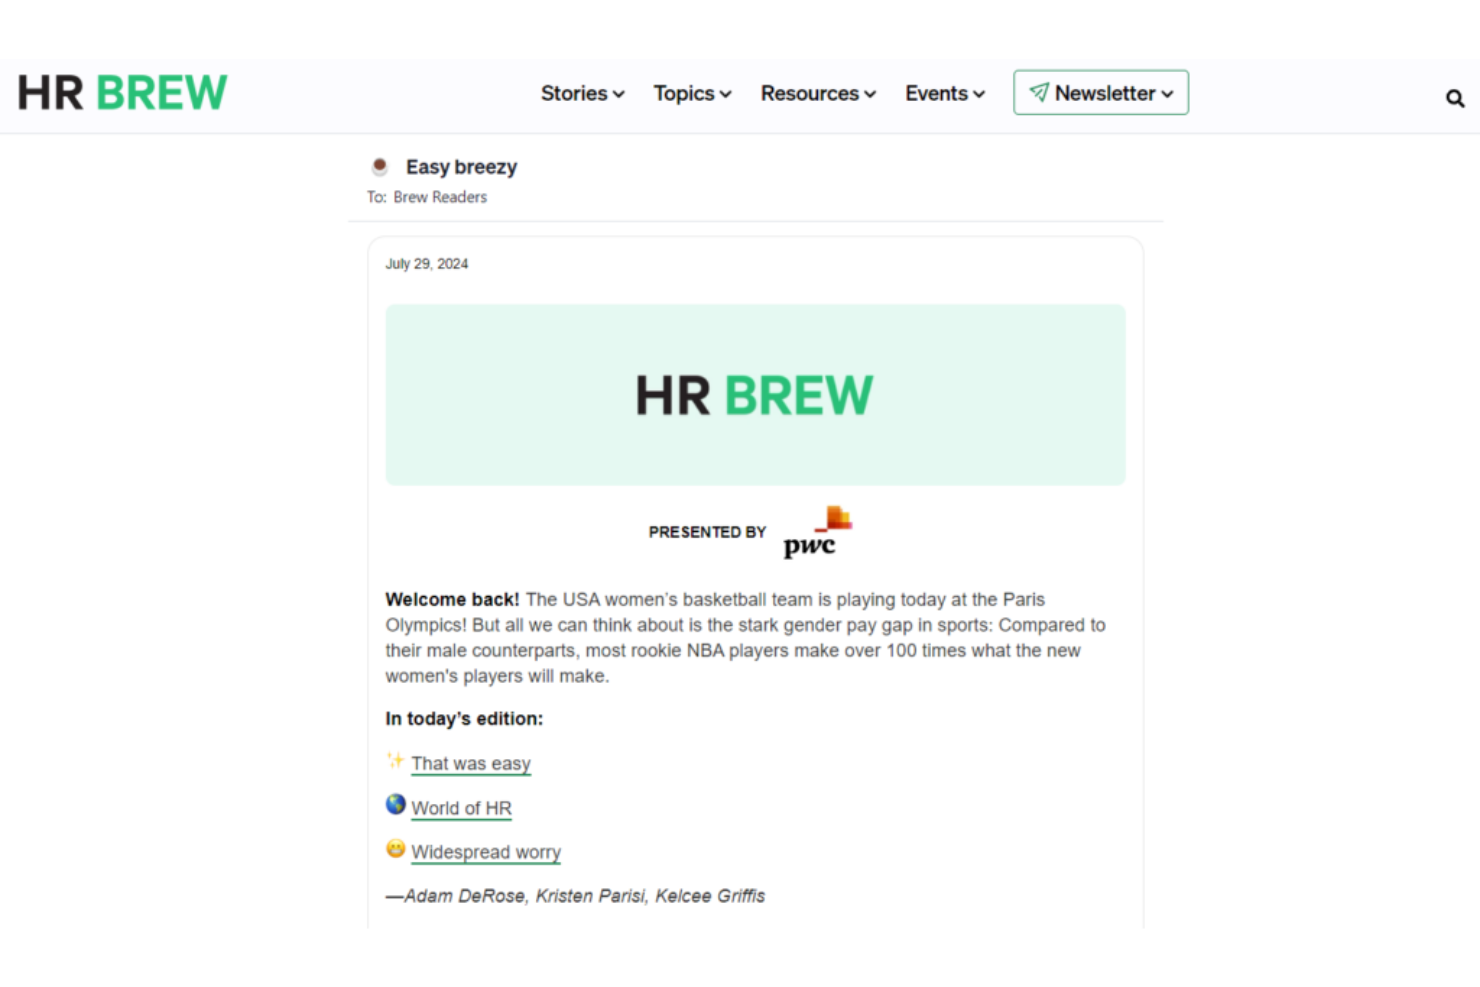Follow the World of HR link
The image size is (1480, 987).
462,808
